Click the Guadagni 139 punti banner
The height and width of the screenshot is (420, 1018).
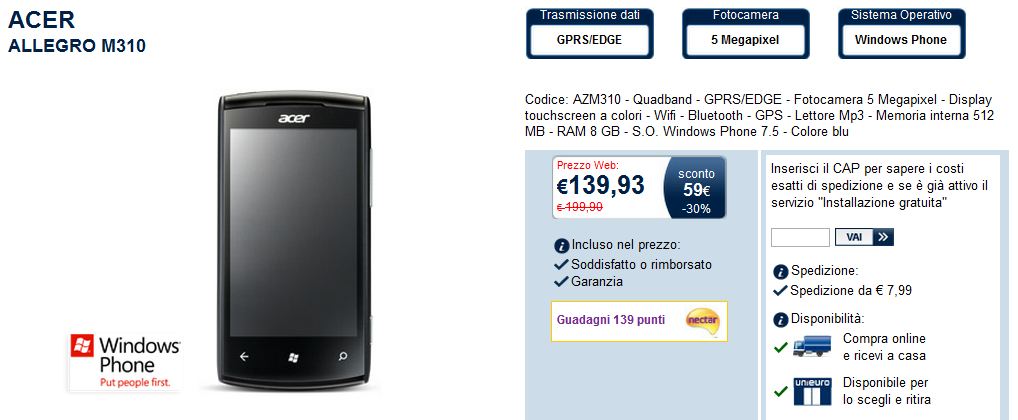(x=639, y=321)
